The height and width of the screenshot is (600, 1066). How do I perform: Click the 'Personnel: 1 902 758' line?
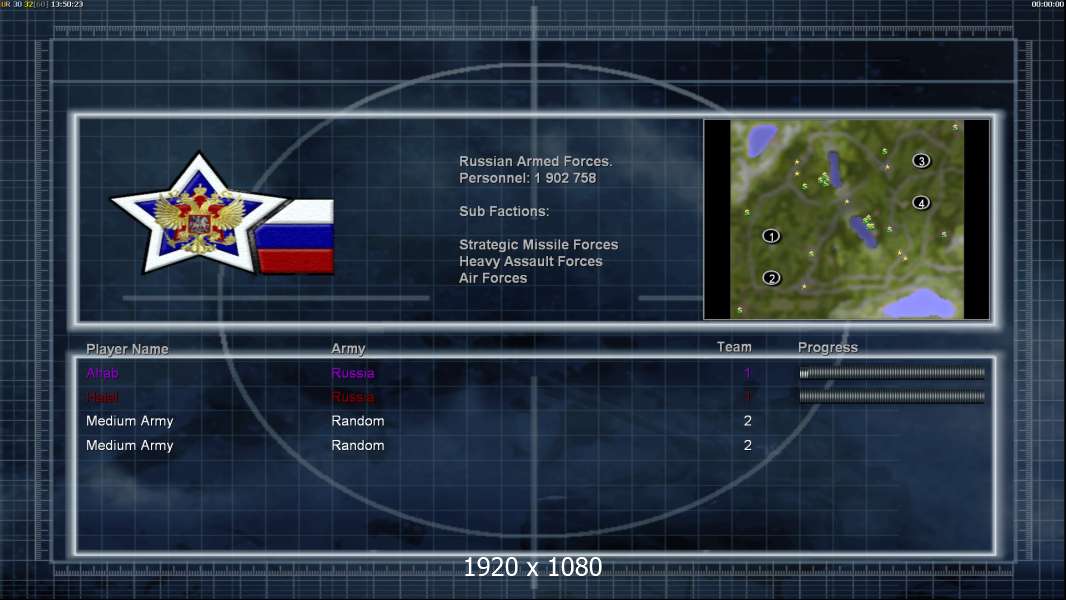tap(528, 178)
